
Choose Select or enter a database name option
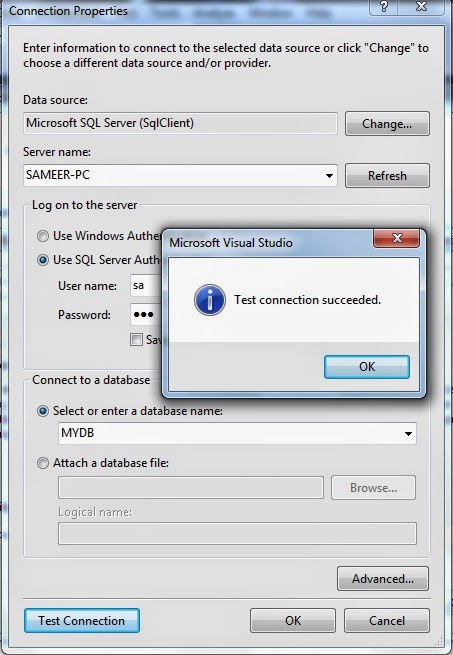[x=43, y=411]
